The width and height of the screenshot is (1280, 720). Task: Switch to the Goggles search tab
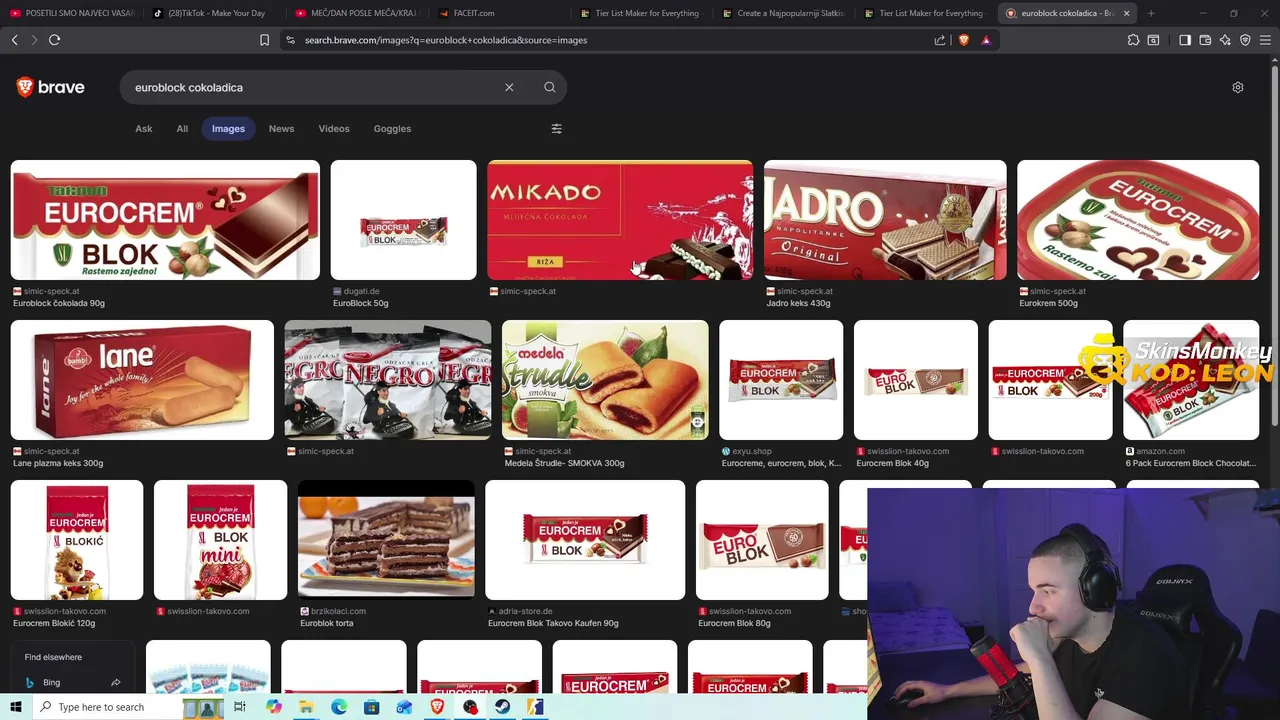pos(392,128)
